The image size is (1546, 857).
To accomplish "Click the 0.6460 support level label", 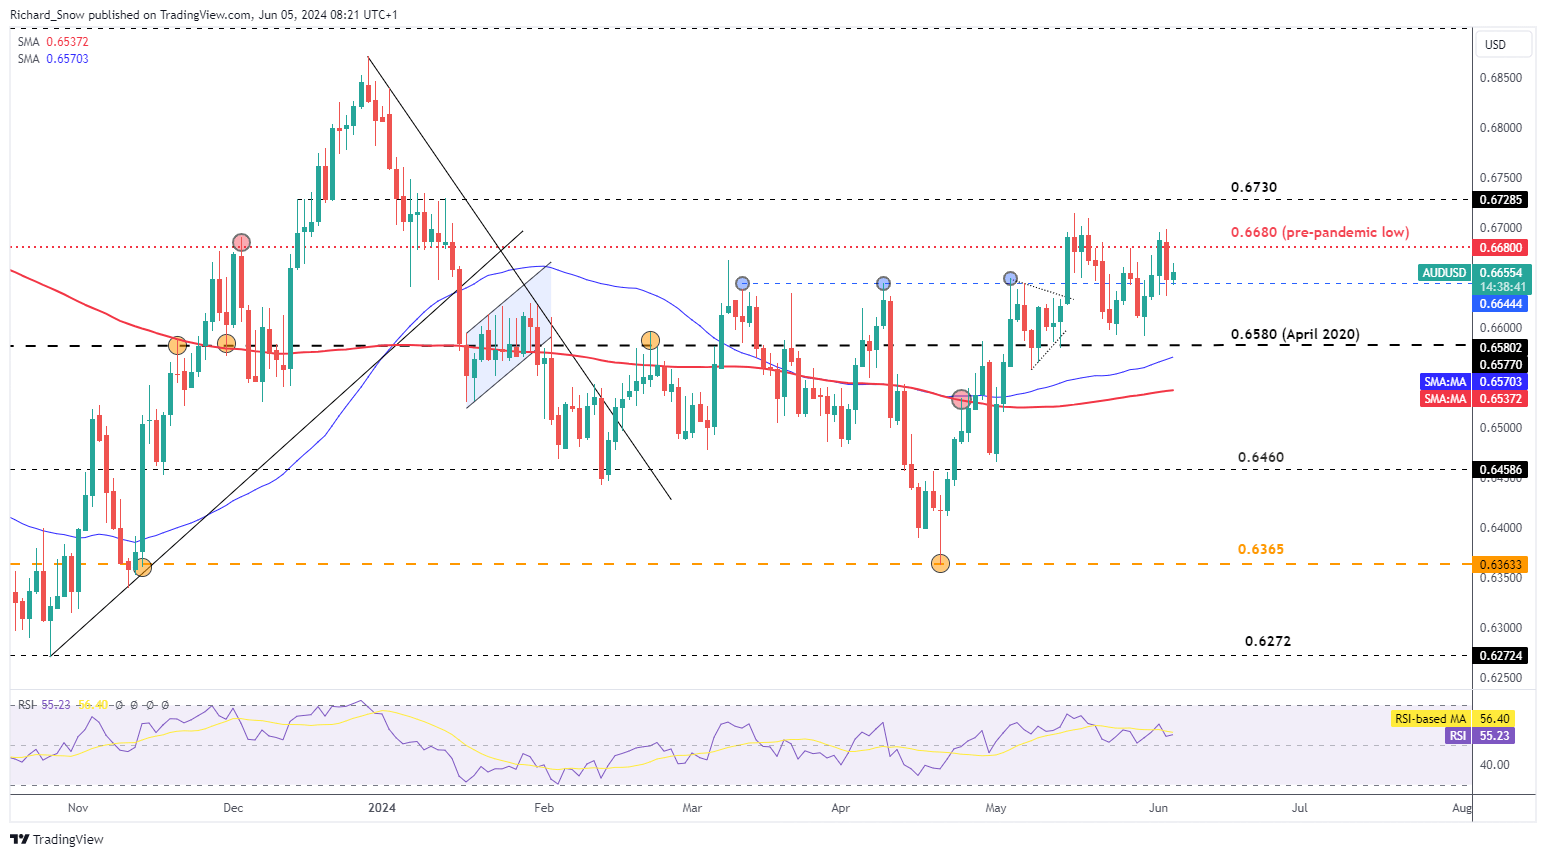I will [x=1260, y=457].
